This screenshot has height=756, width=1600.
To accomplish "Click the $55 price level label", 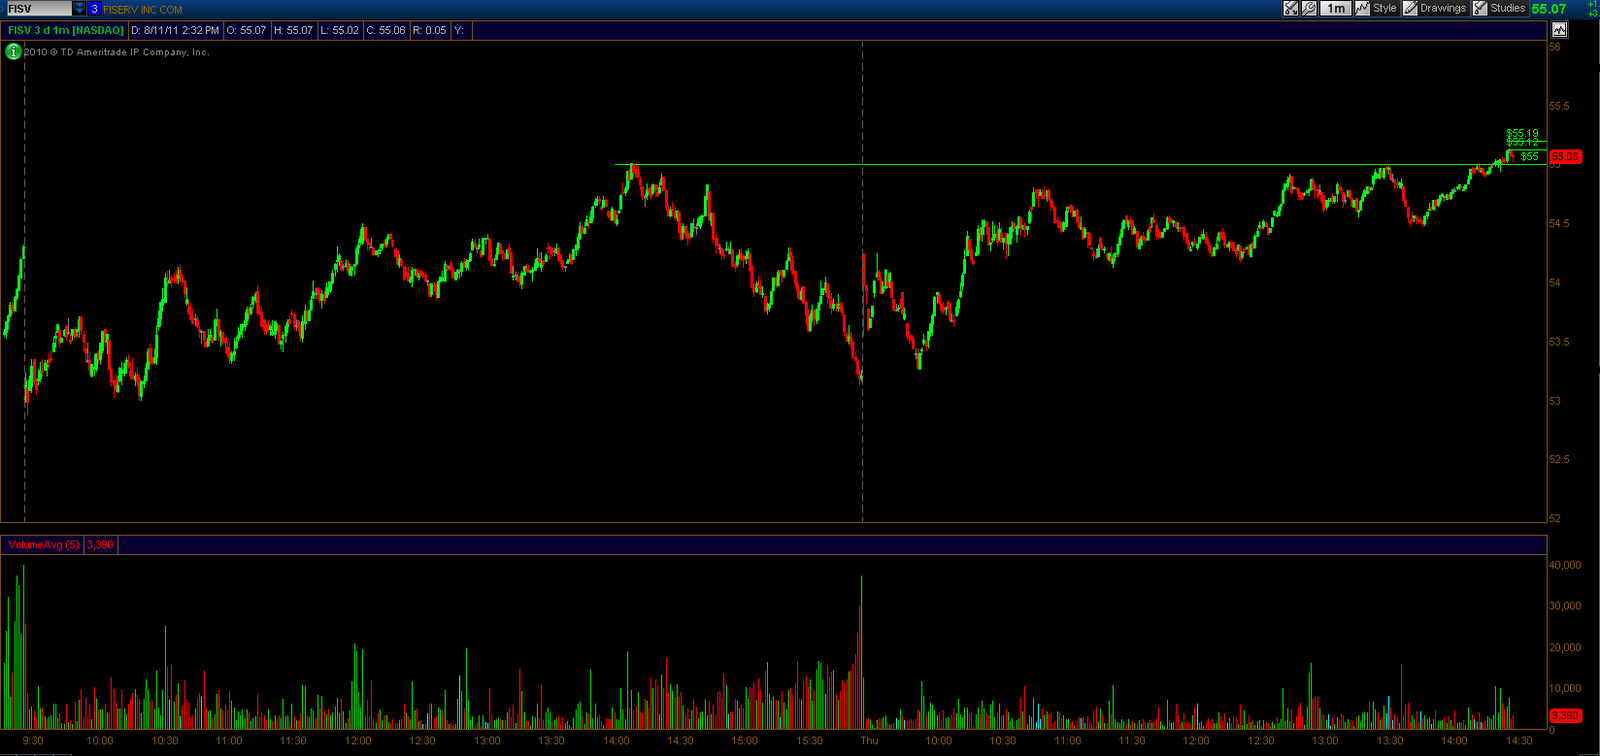I will pyautogui.click(x=1529, y=156).
